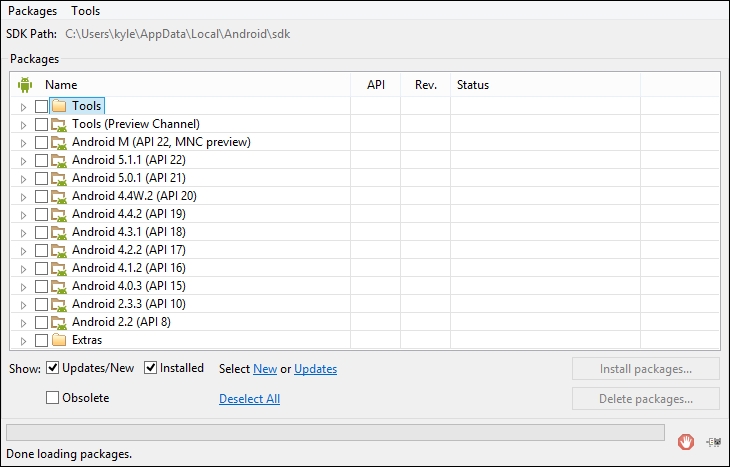
Task: Click the Android 5.1.1 package folder icon
Action: click(x=59, y=160)
